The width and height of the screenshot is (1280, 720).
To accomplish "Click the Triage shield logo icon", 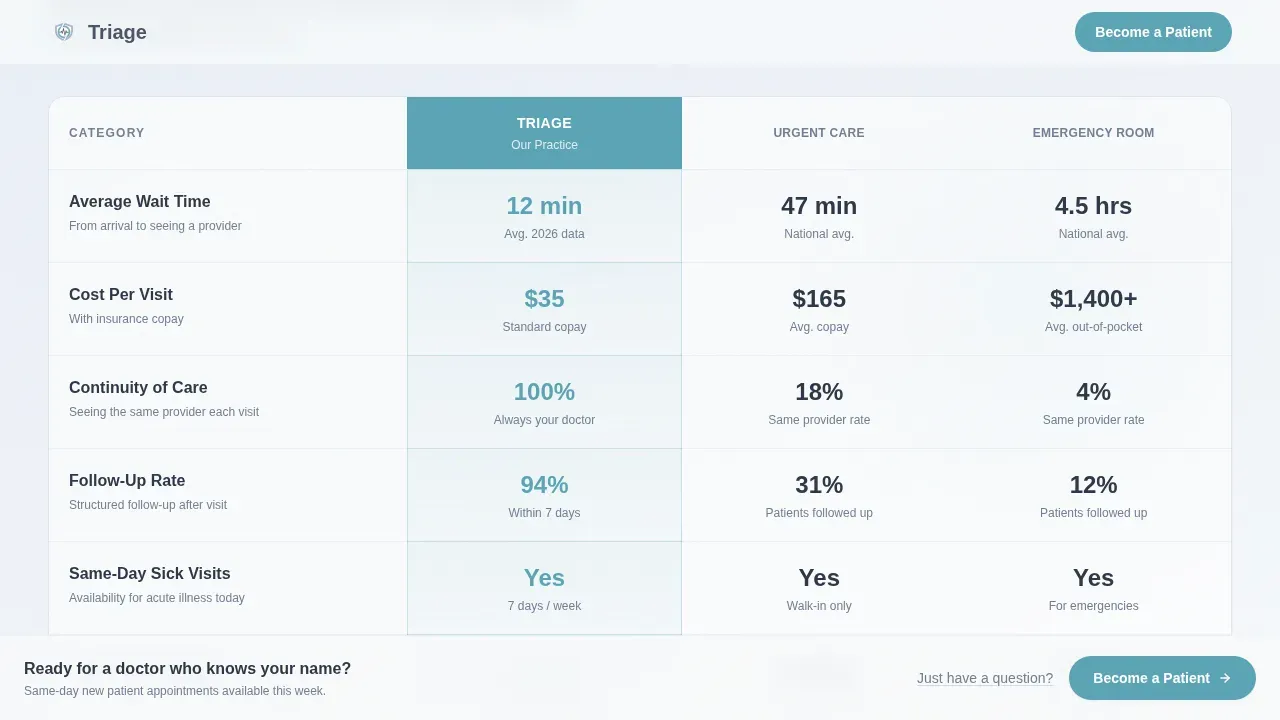I will tap(64, 32).
